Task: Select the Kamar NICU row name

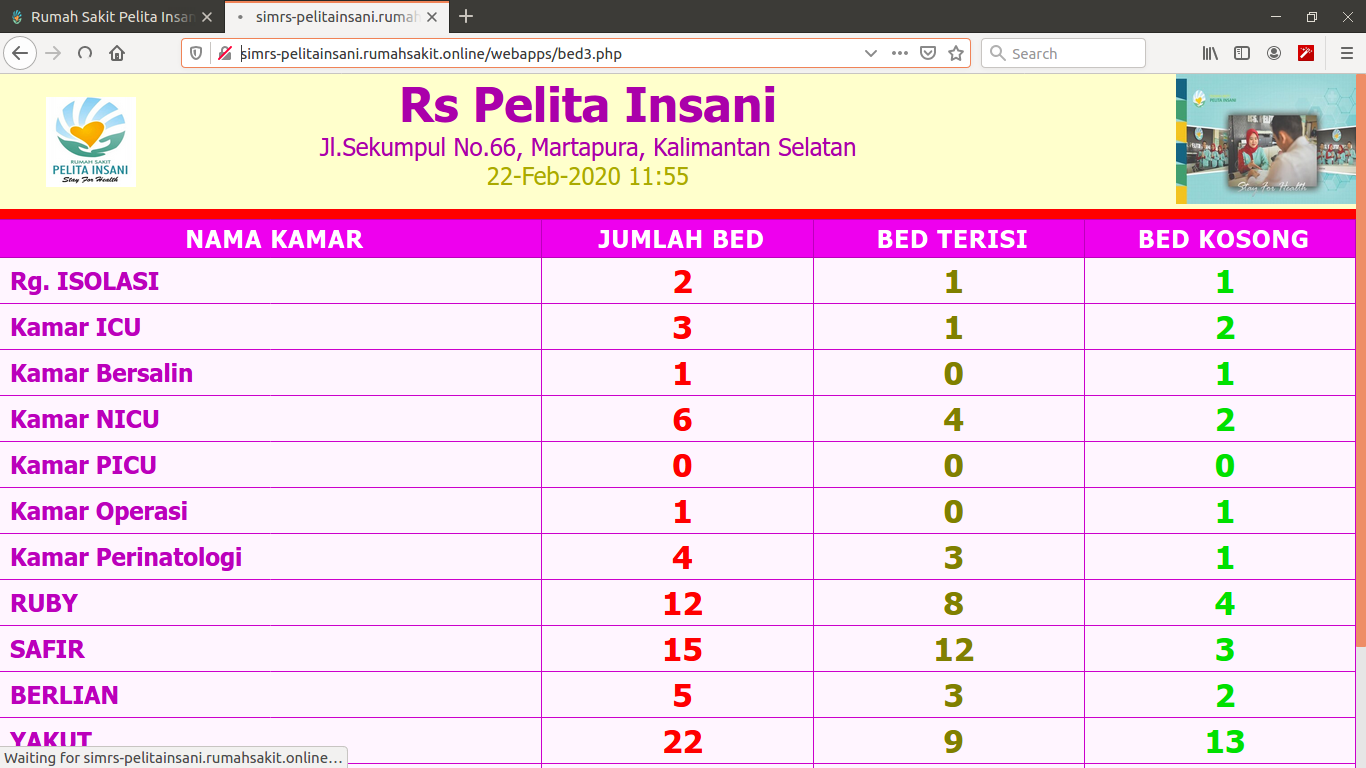Action: coord(84,420)
